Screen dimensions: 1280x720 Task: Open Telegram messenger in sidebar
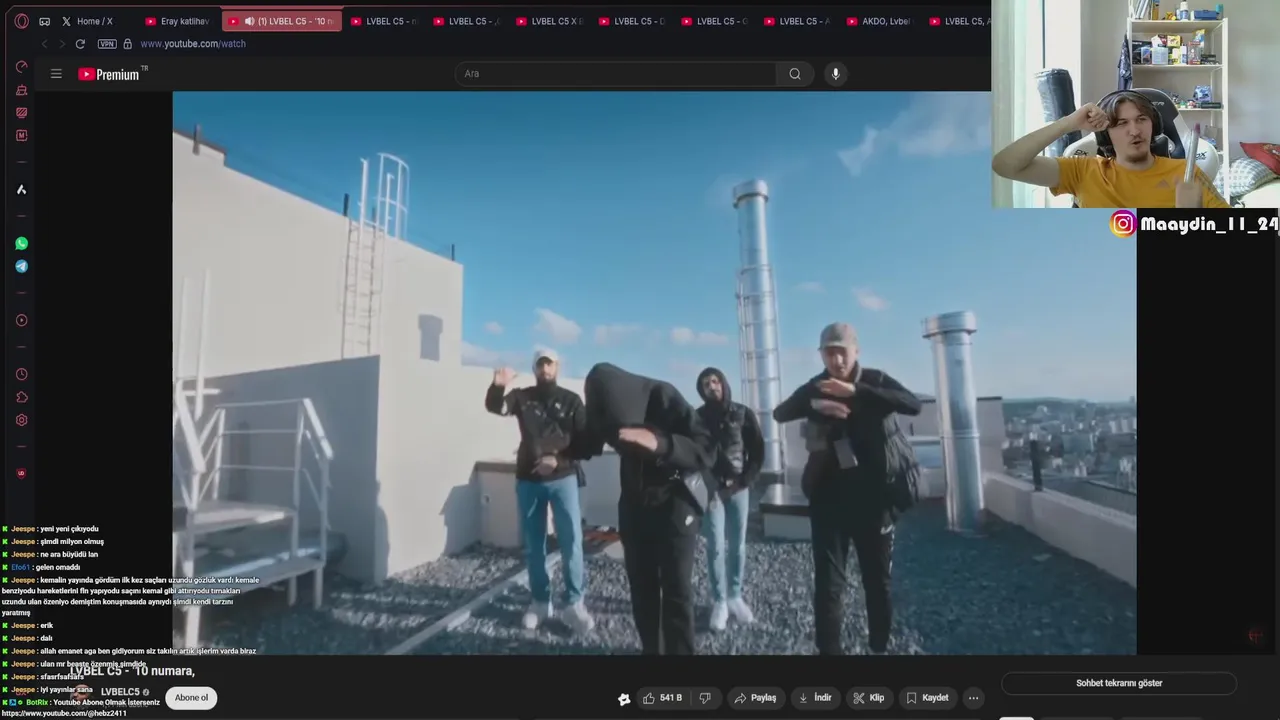coord(21,266)
